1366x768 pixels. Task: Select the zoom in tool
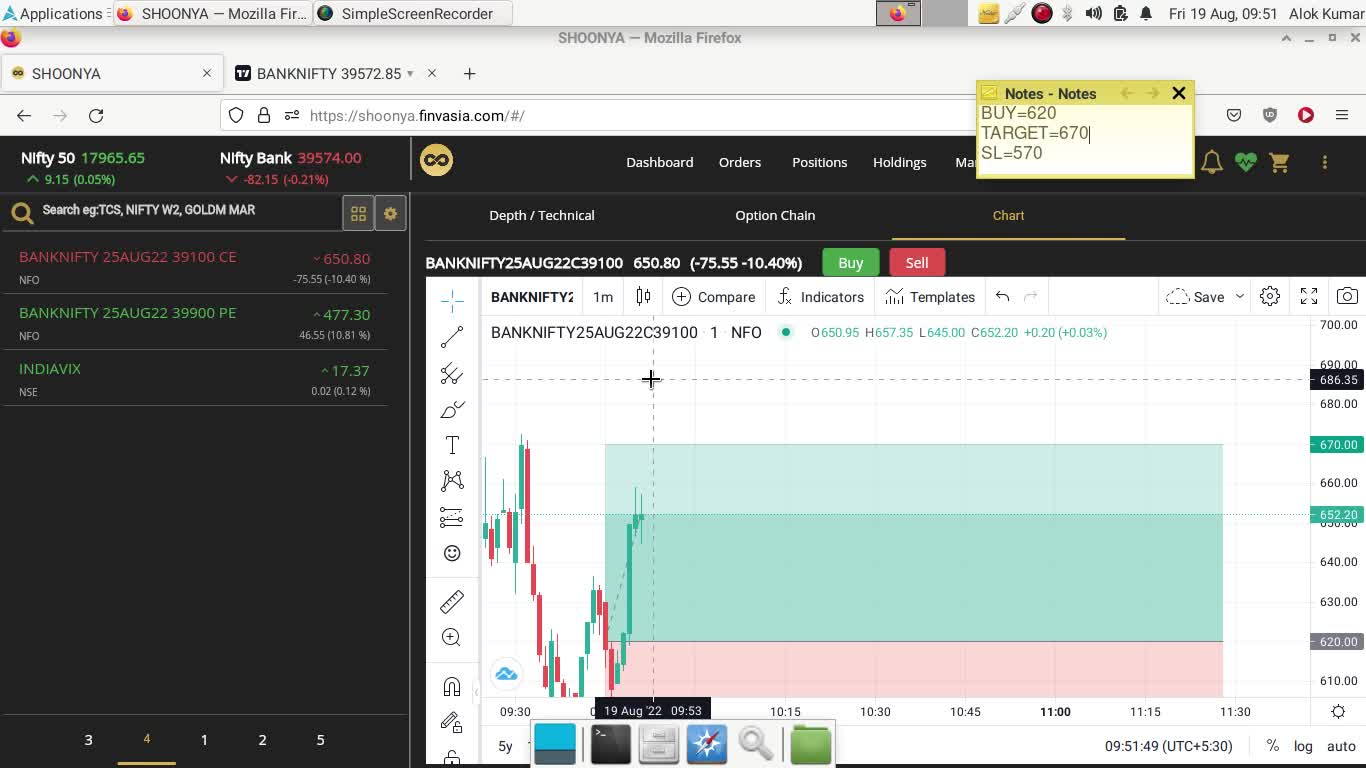452,637
